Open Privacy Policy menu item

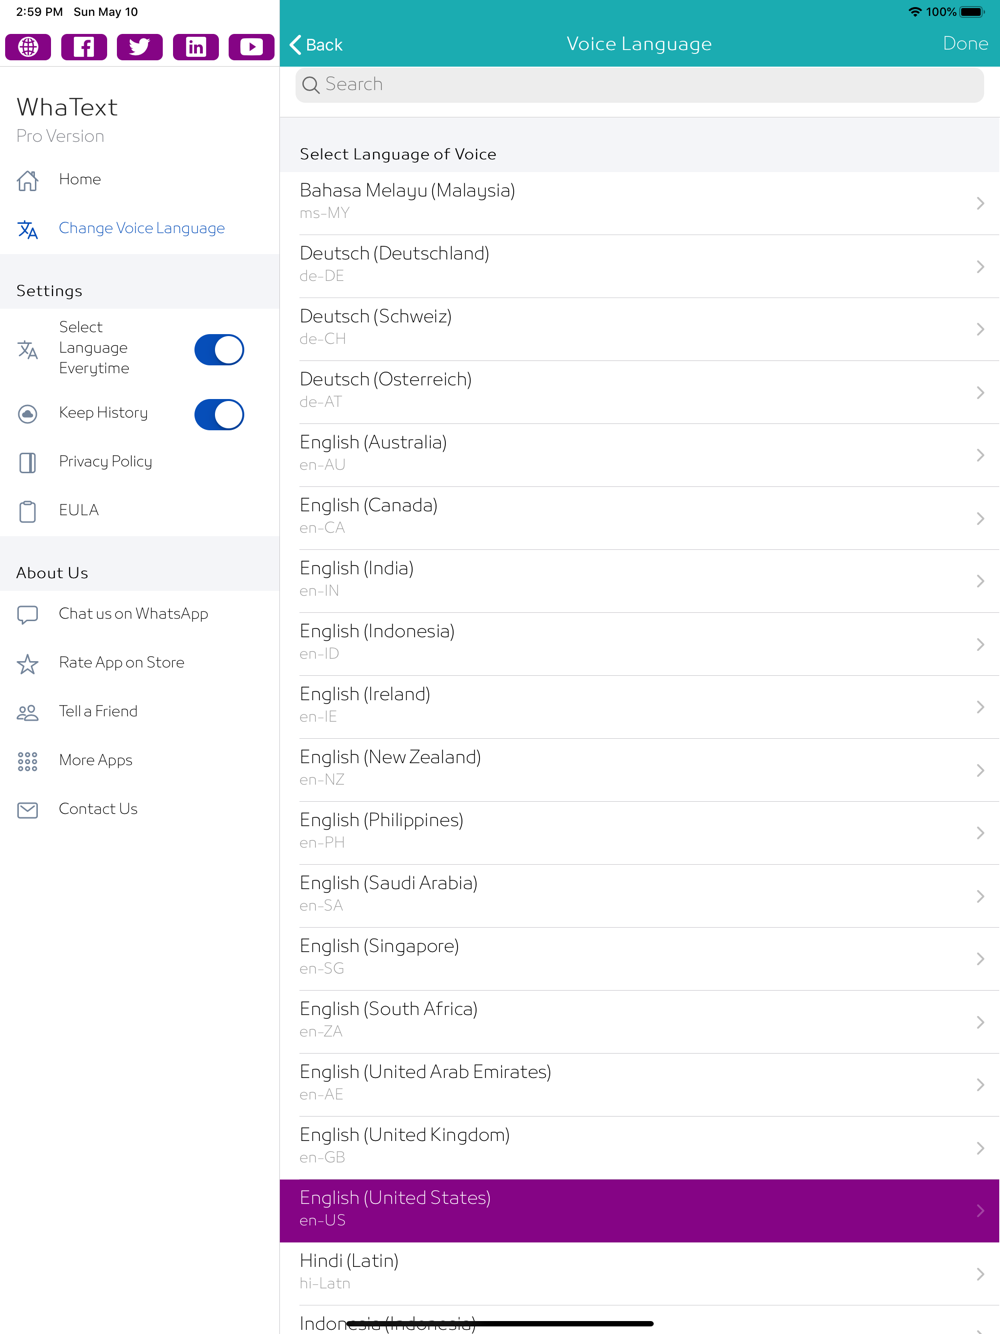click(x=140, y=462)
